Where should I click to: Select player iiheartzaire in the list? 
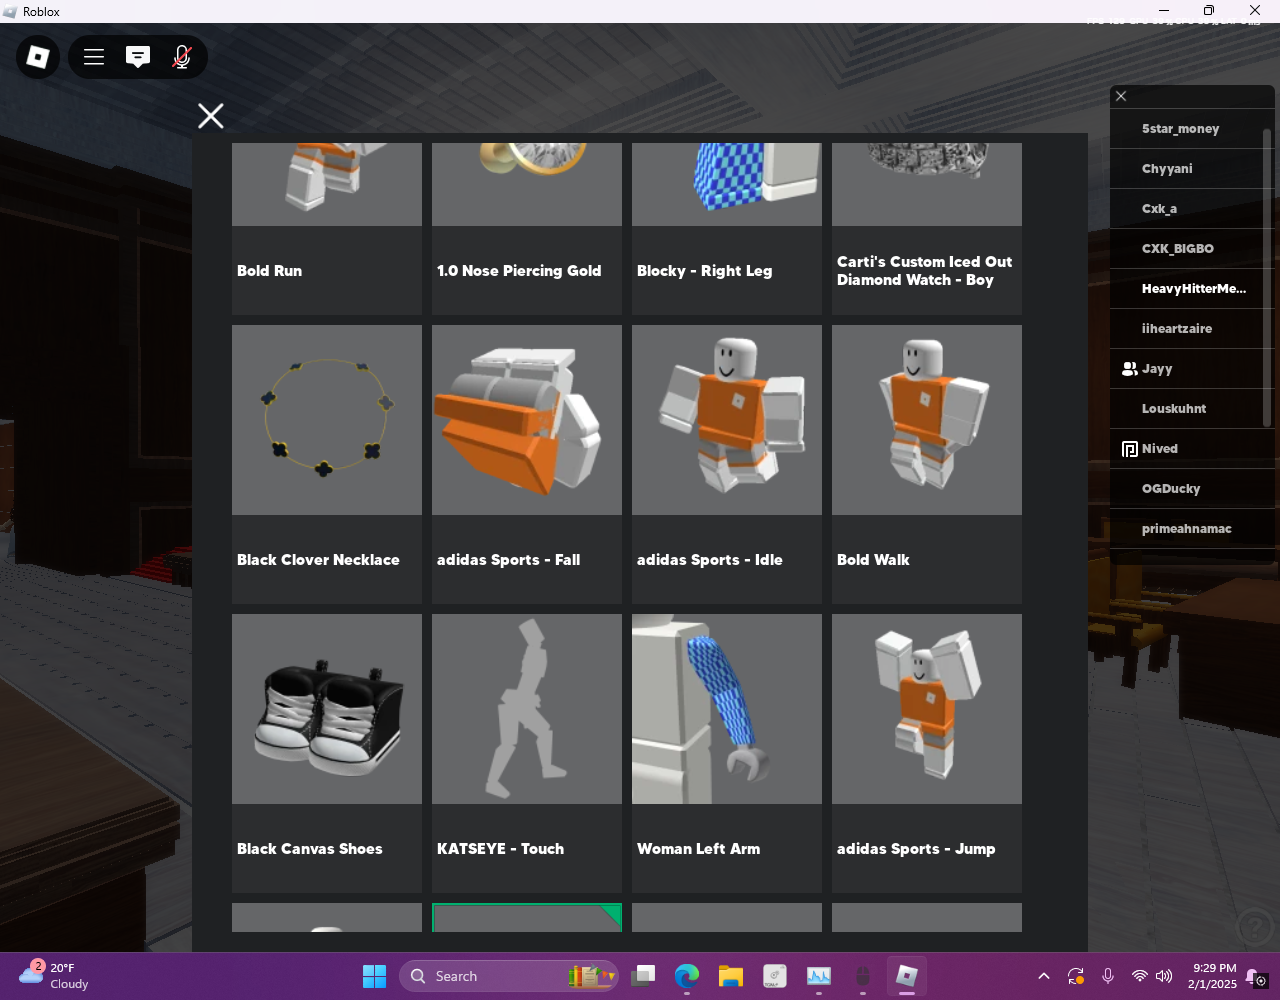click(1186, 329)
